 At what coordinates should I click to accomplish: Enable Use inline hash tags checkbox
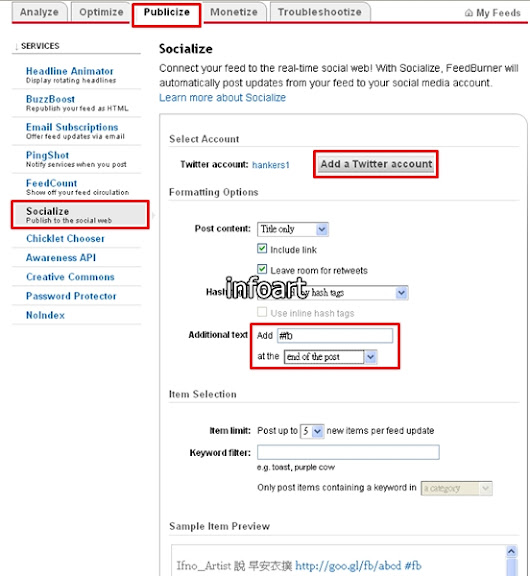point(262,312)
